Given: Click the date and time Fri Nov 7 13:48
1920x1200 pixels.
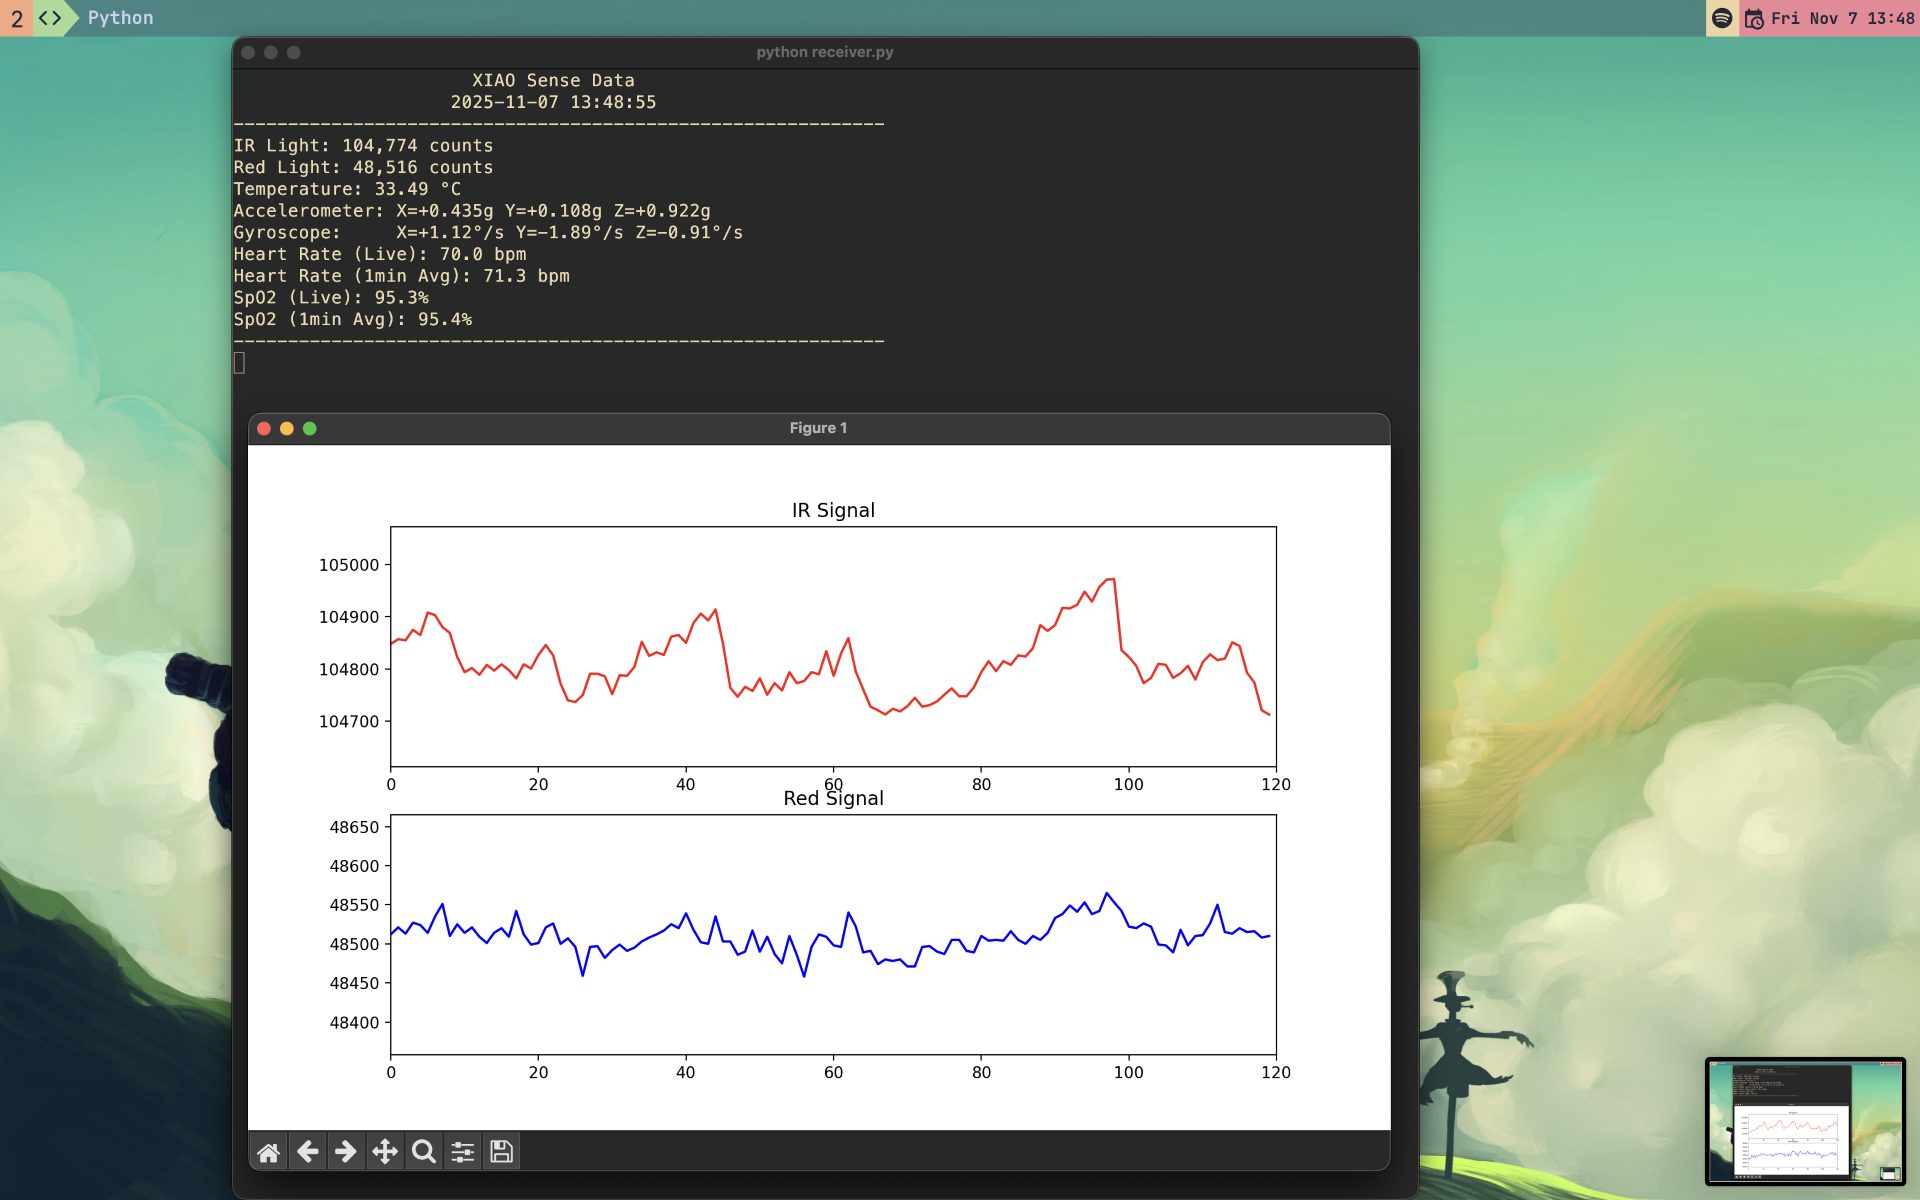Looking at the screenshot, I should pos(1842,18).
